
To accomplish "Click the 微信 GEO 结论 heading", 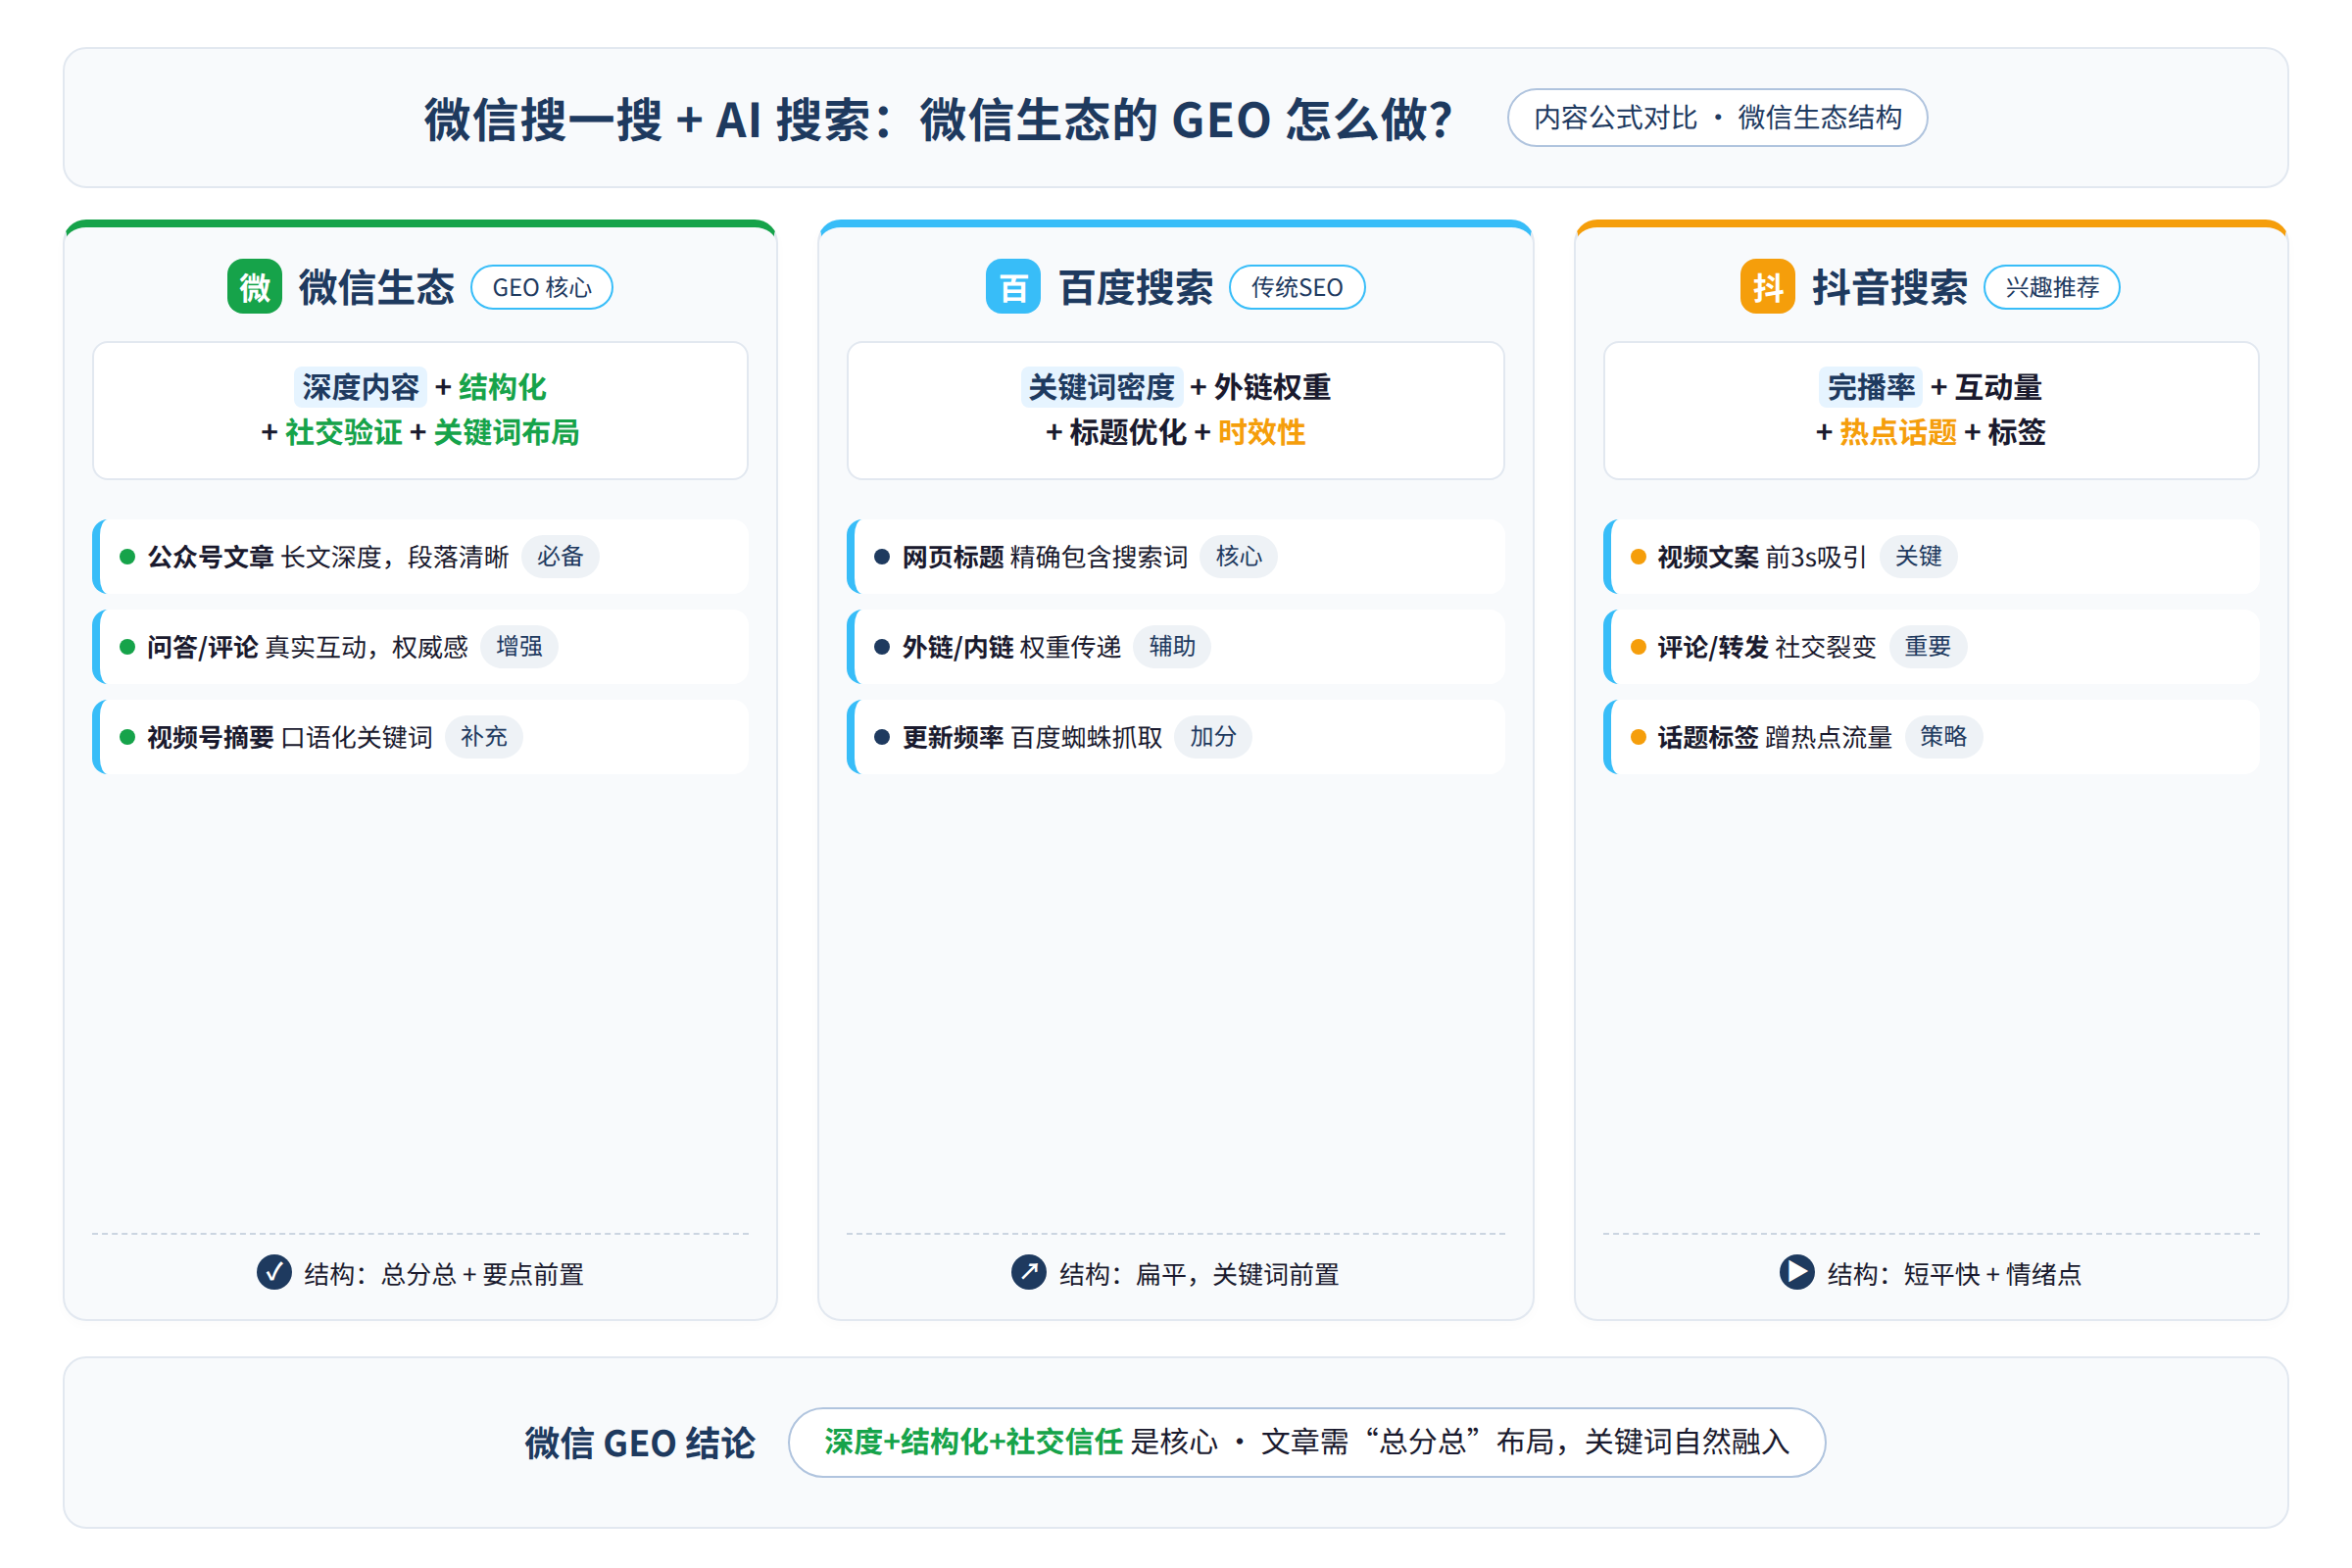I will (640, 1443).
